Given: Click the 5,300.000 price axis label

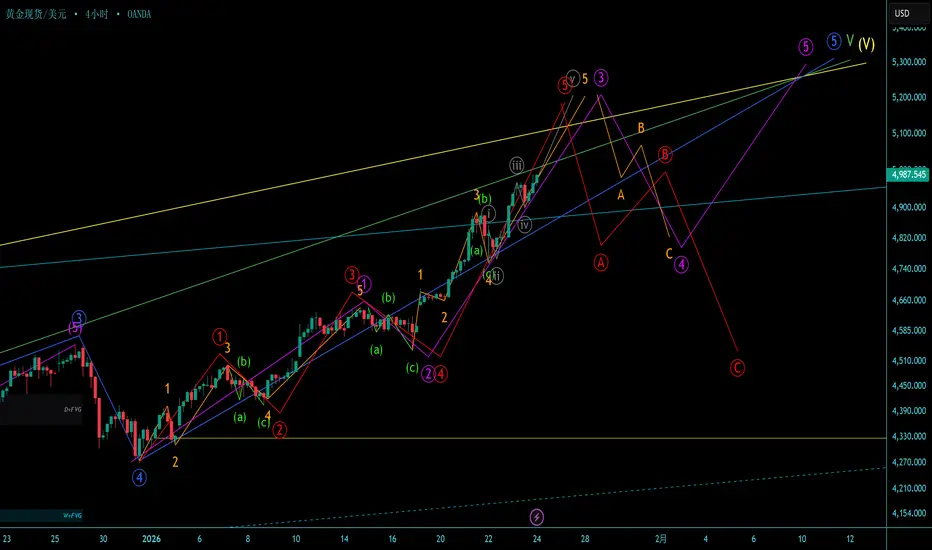Looking at the screenshot, I should pos(909,62).
